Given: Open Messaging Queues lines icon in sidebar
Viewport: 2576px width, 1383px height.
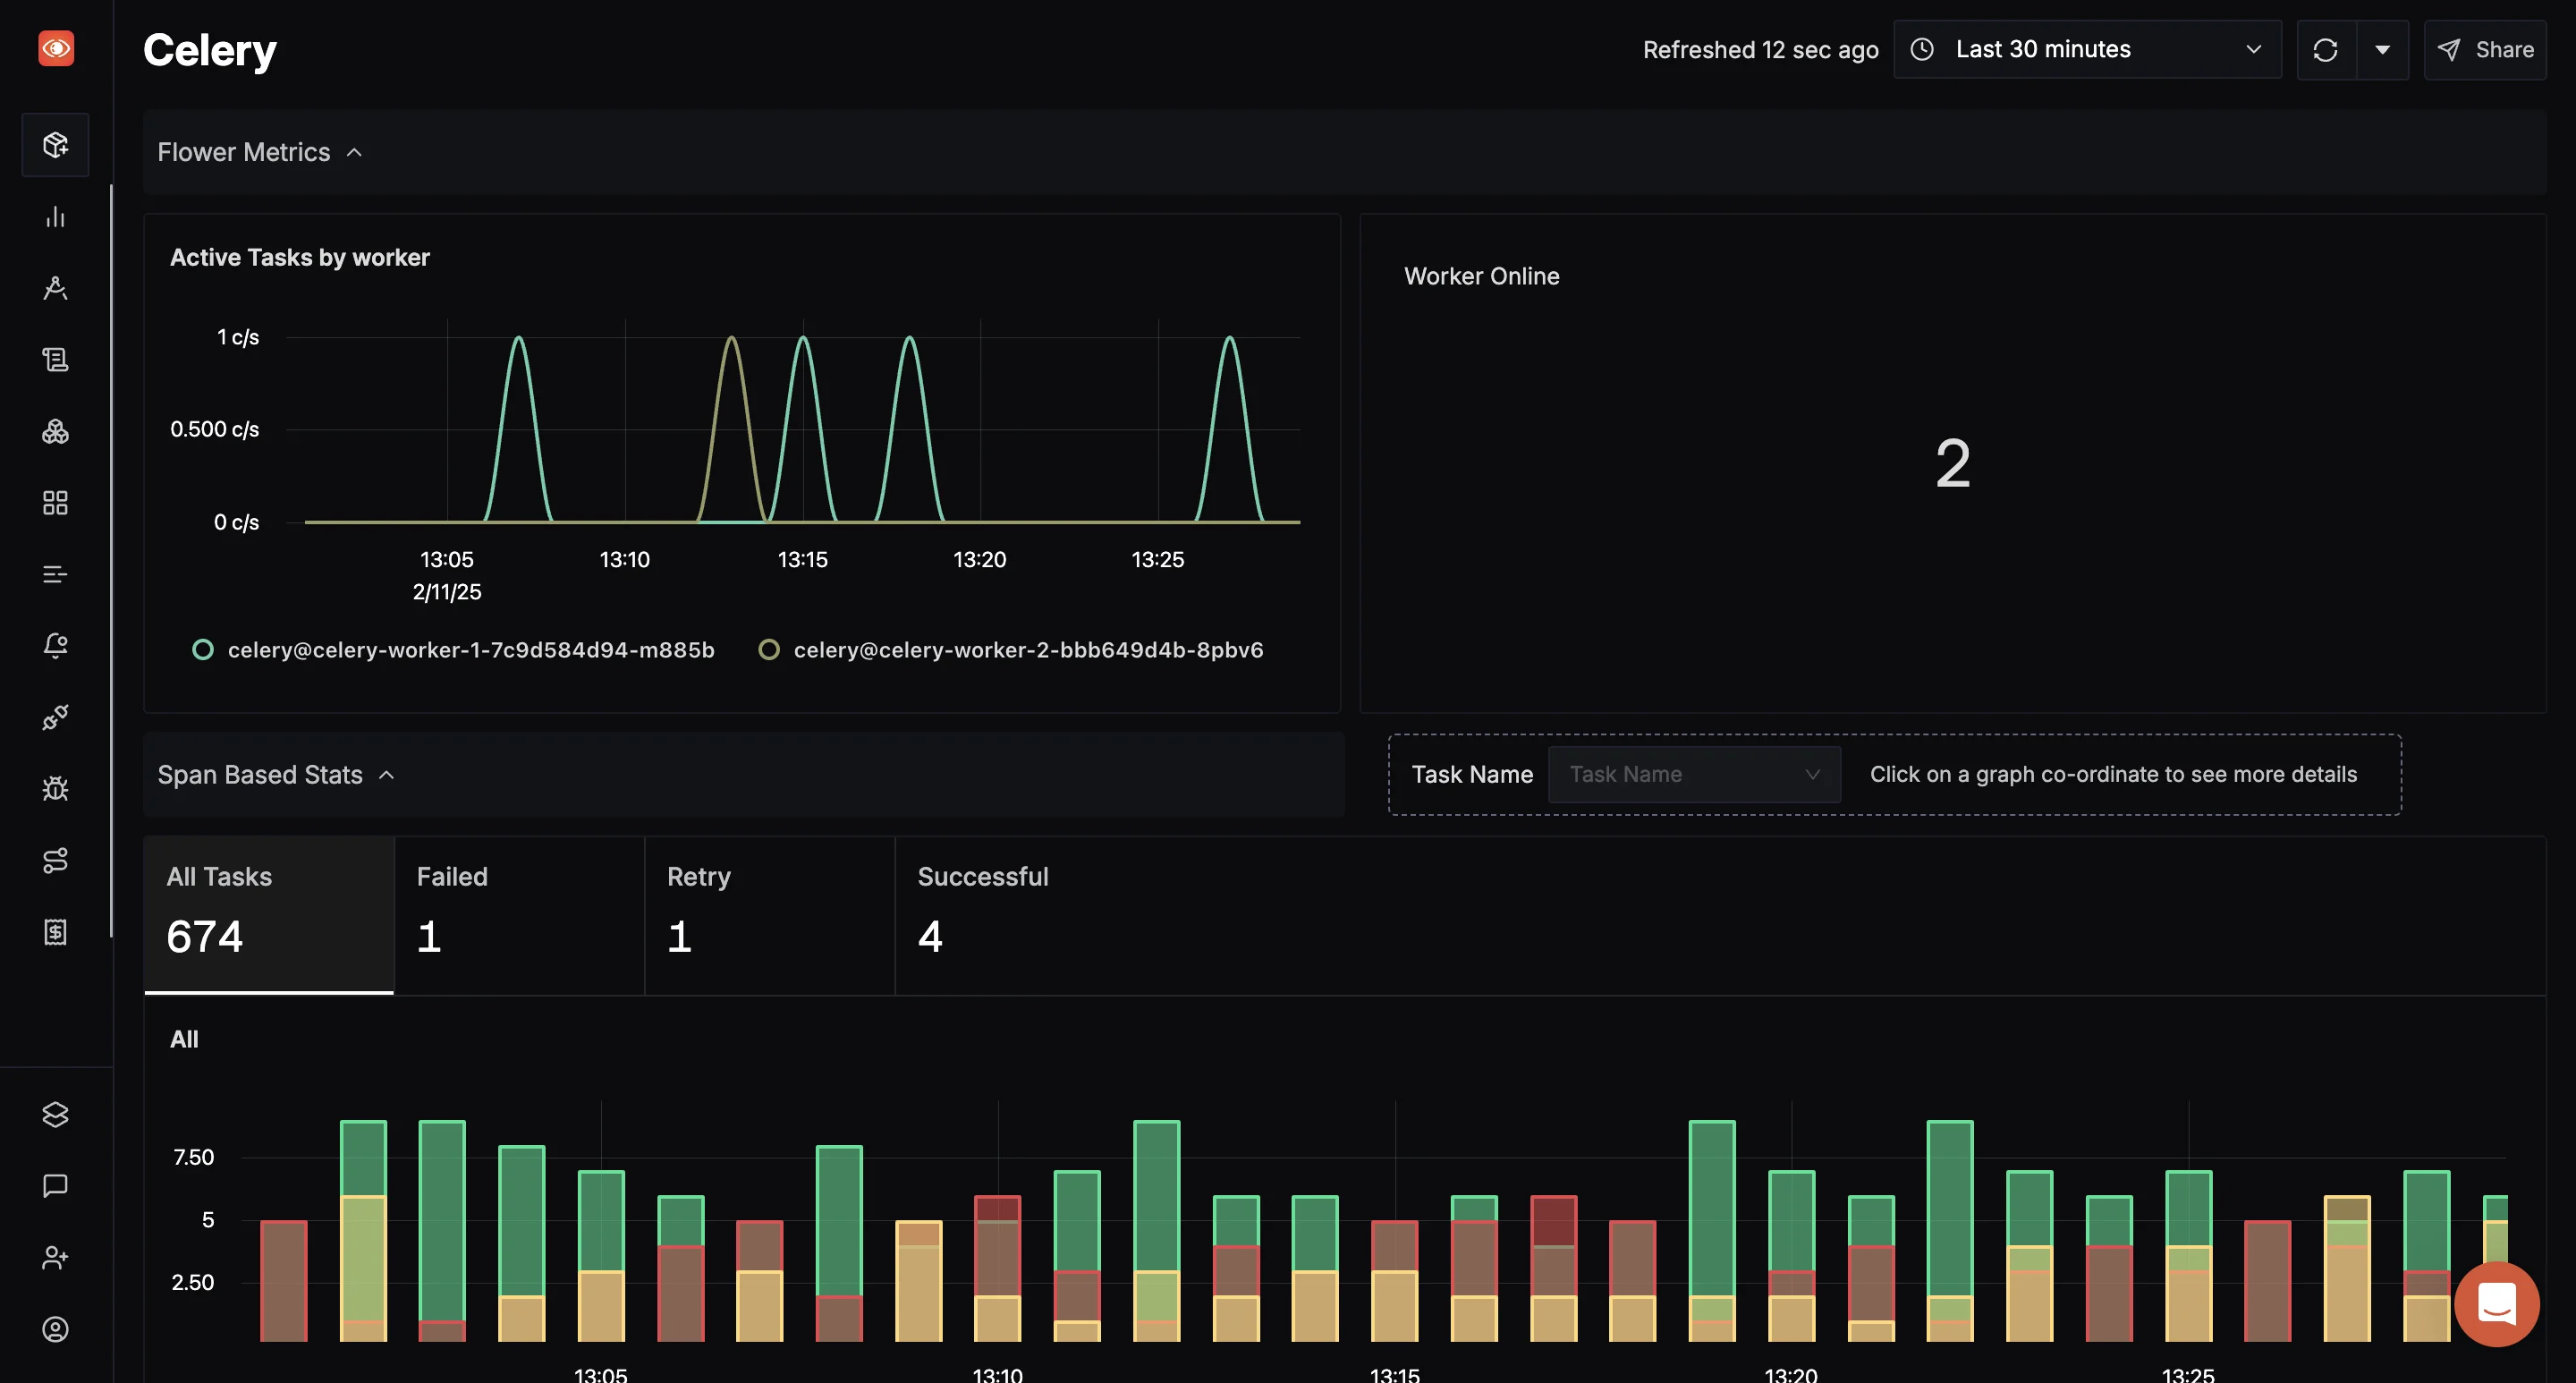Looking at the screenshot, I should pyautogui.click(x=56, y=574).
